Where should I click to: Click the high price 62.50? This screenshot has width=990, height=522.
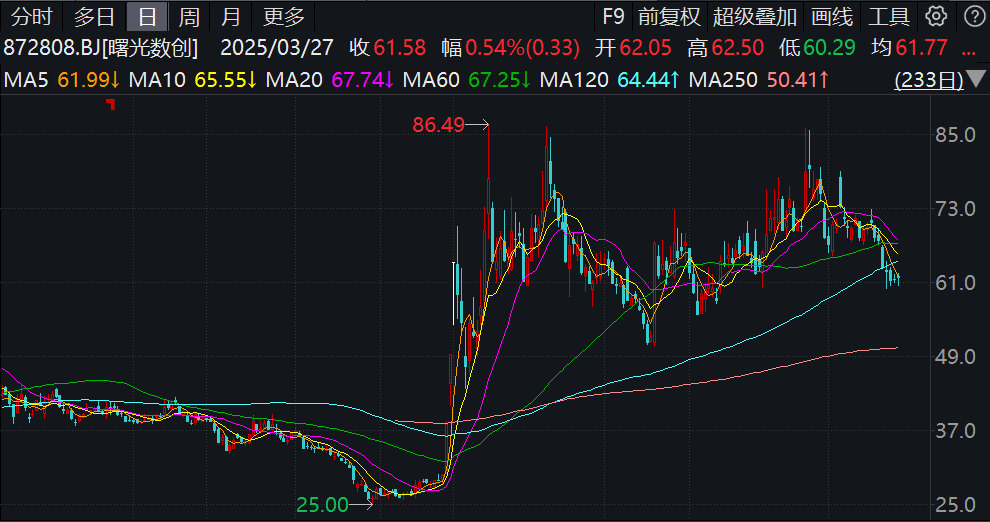pos(737,47)
